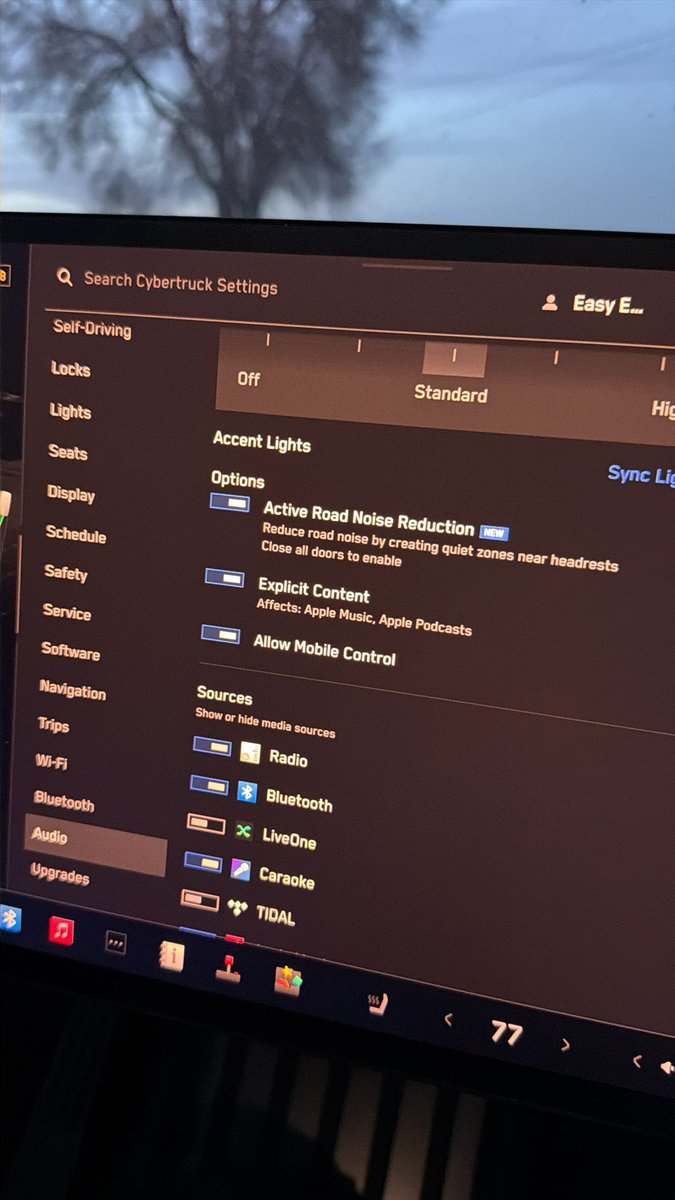Viewport: 675px width, 1200px height.
Task: Toggle Active Road Noise Reduction
Action: point(230,503)
